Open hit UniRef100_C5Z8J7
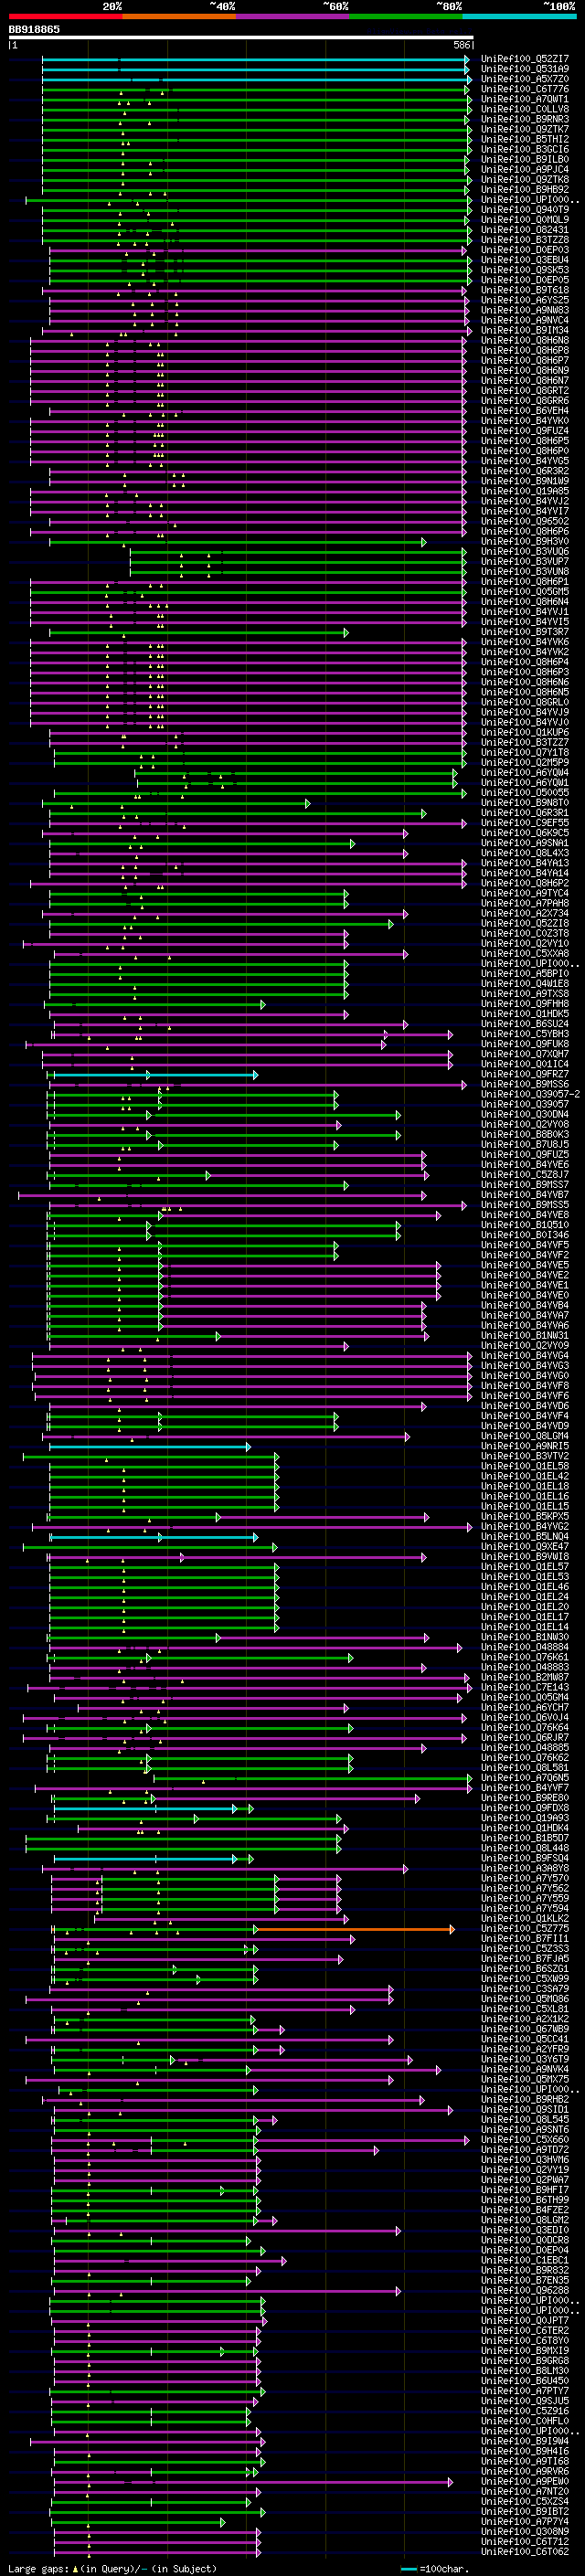This screenshot has height=2576, width=585. 524,1174
